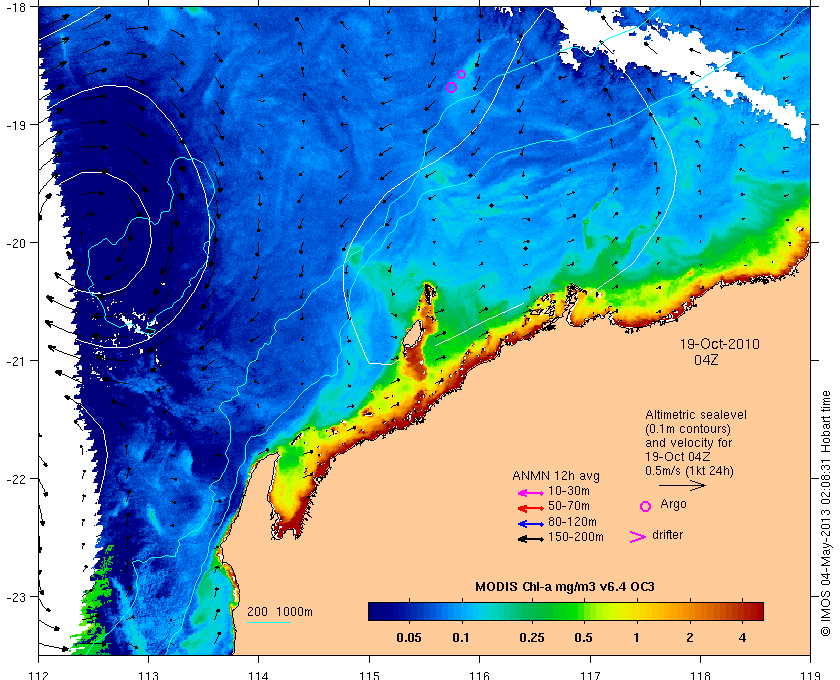Click the '10-30m' depth label
The height and width of the screenshot is (680, 840).
[x=569, y=491]
